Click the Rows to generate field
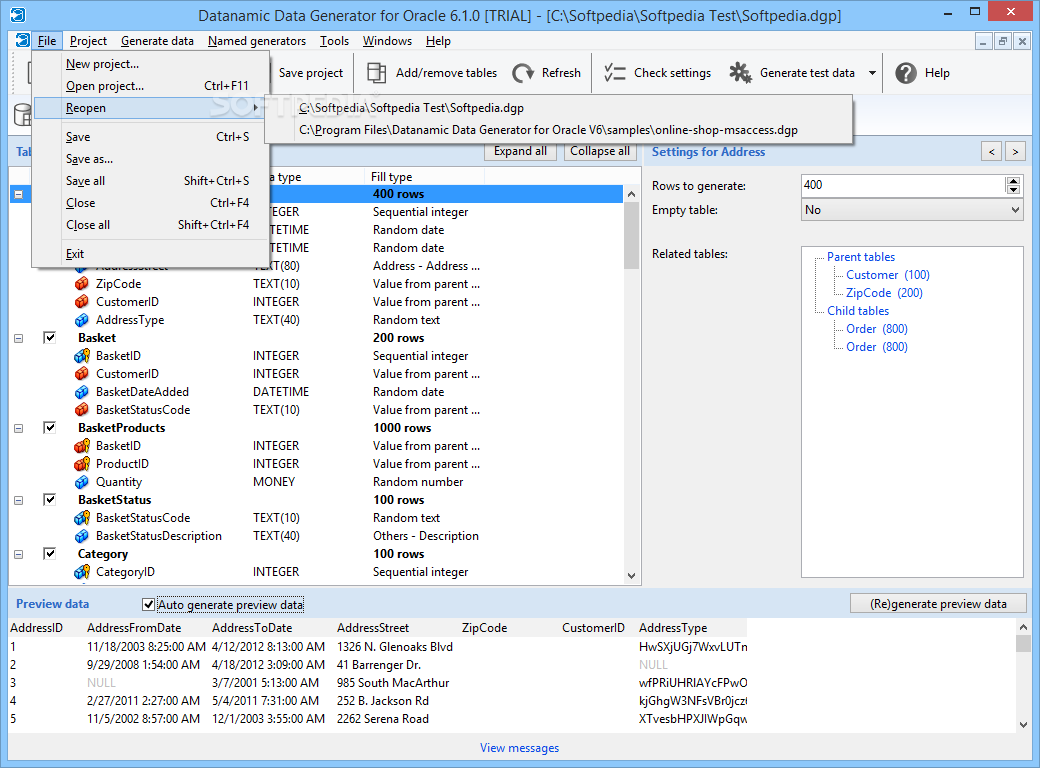1040x768 pixels. tap(903, 185)
